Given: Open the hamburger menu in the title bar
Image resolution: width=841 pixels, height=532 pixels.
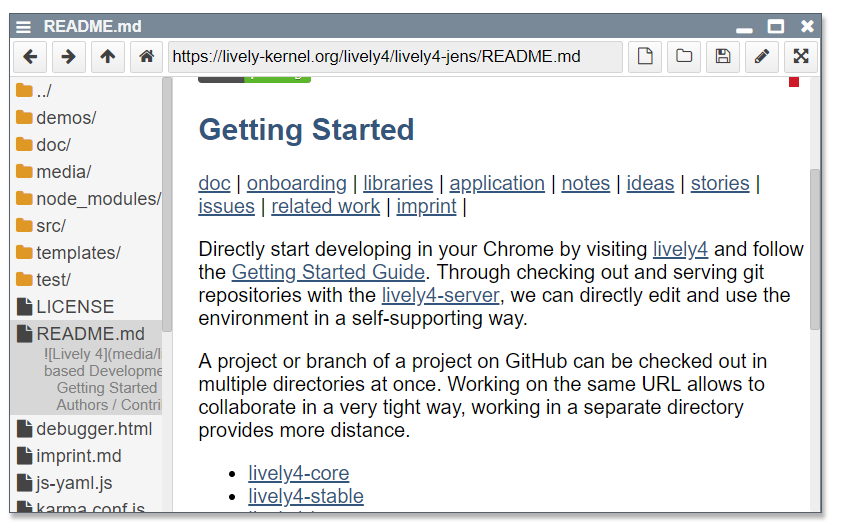Looking at the screenshot, I should click(23, 27).
